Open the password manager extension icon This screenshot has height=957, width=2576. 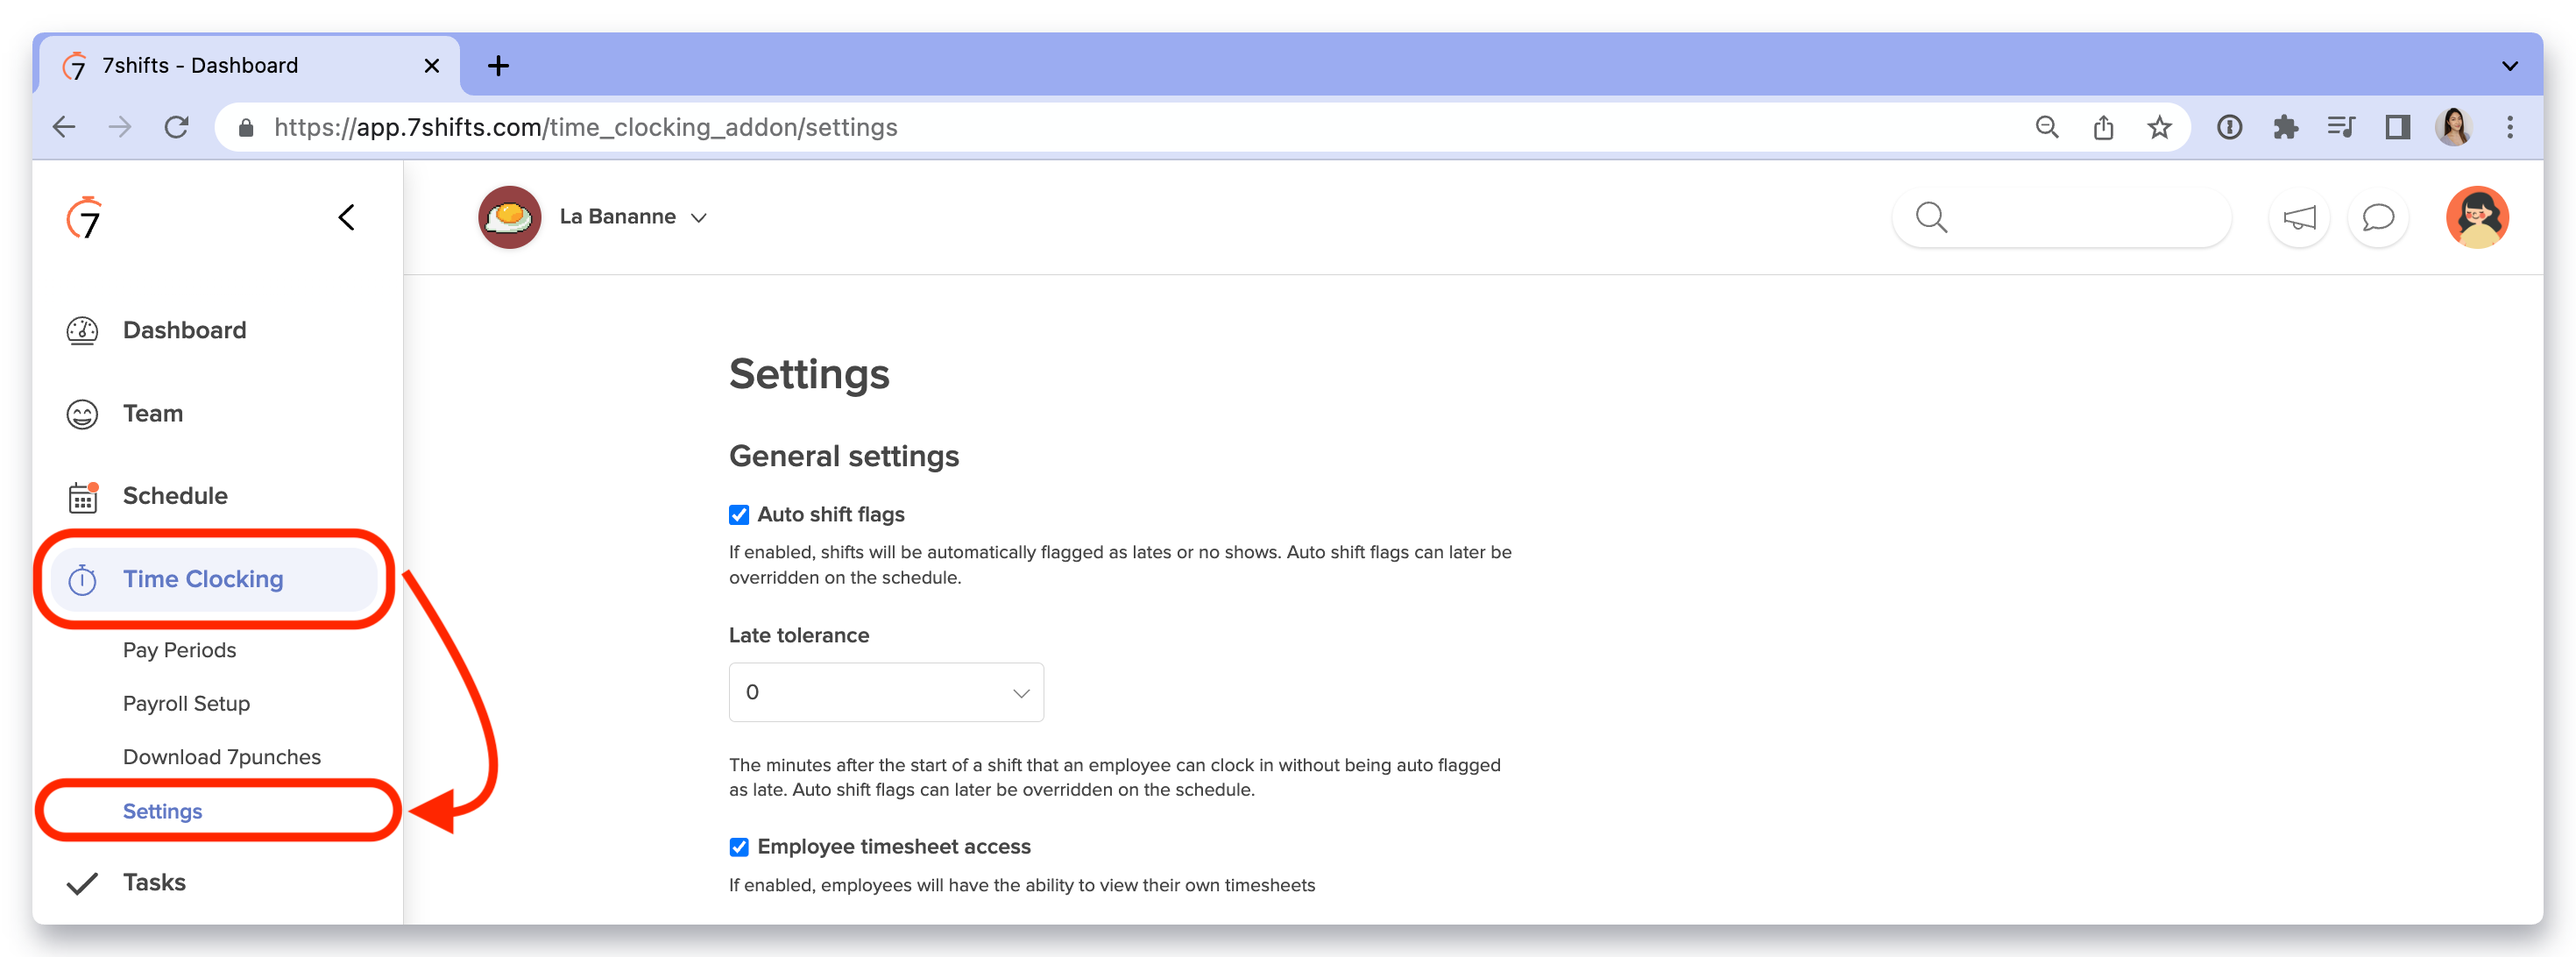2229,127
